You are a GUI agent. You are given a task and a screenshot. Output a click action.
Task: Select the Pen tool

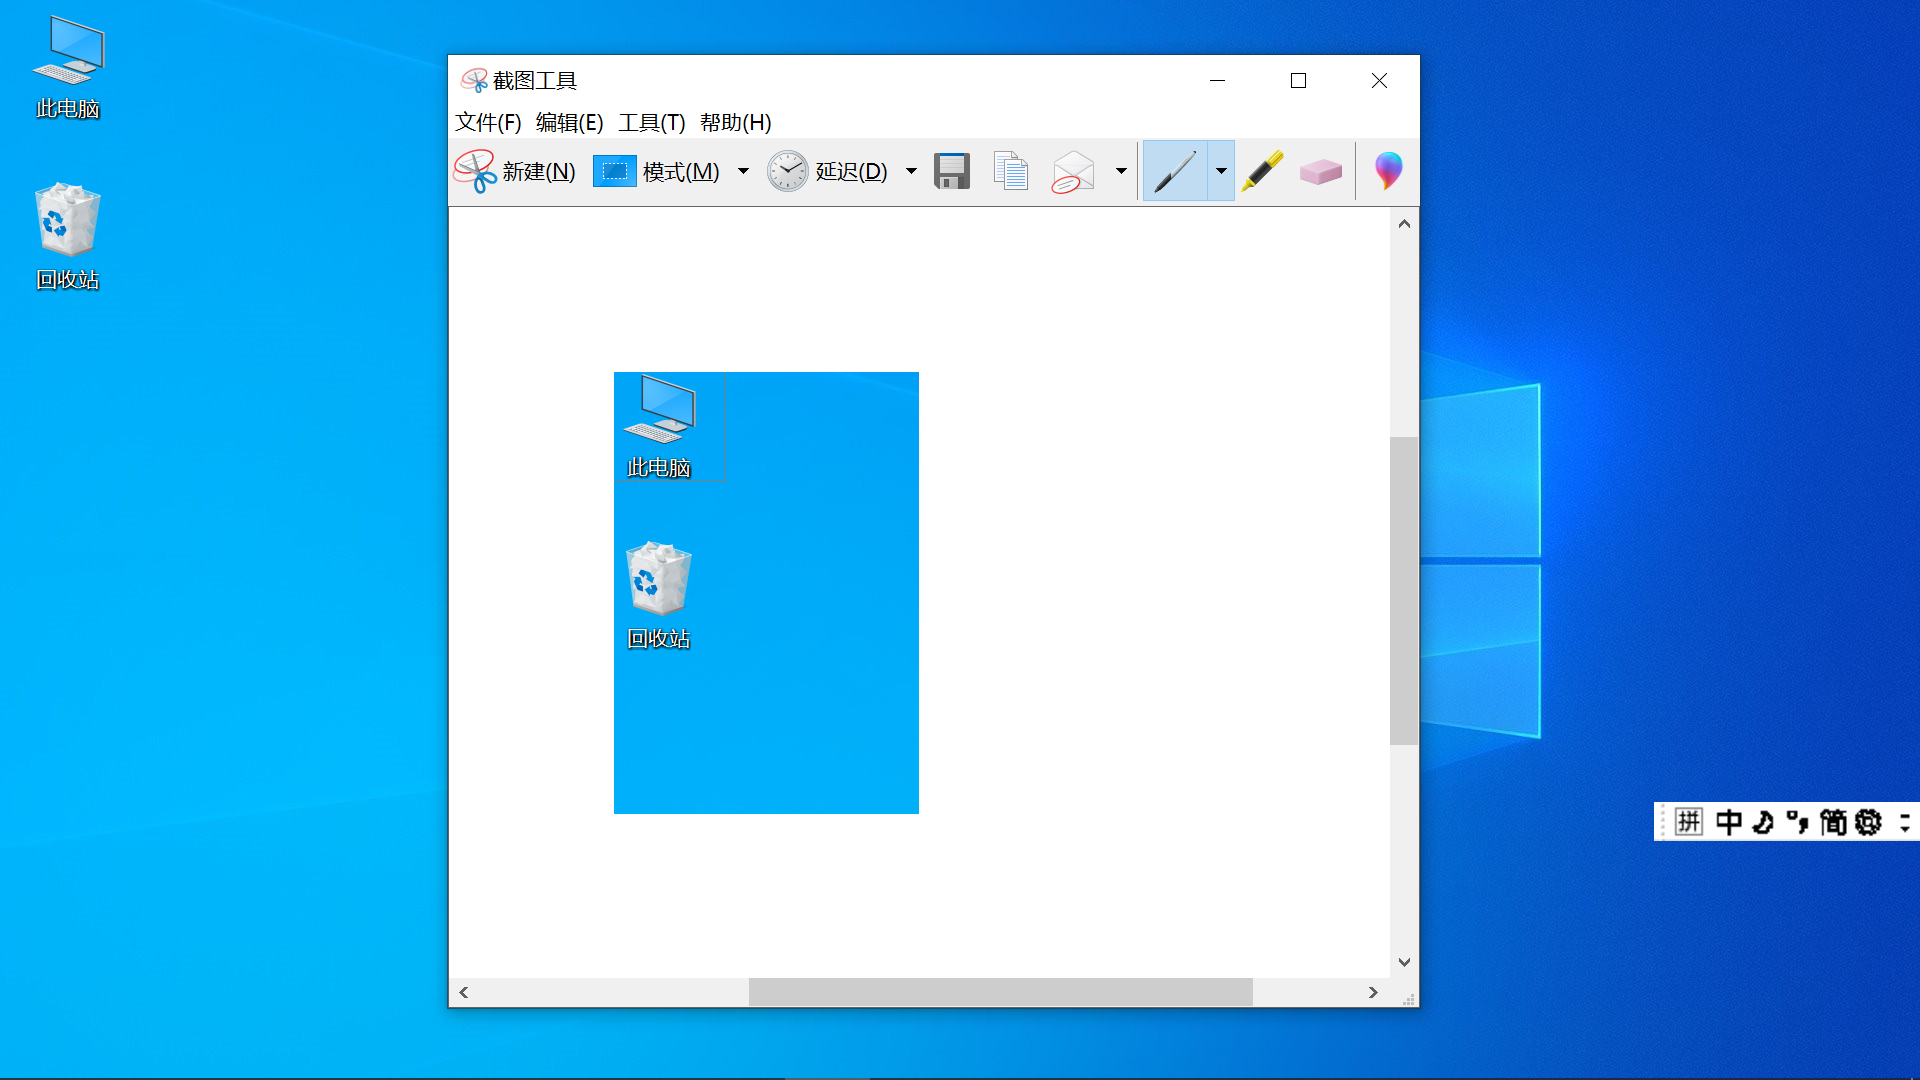click(1175, 171)
